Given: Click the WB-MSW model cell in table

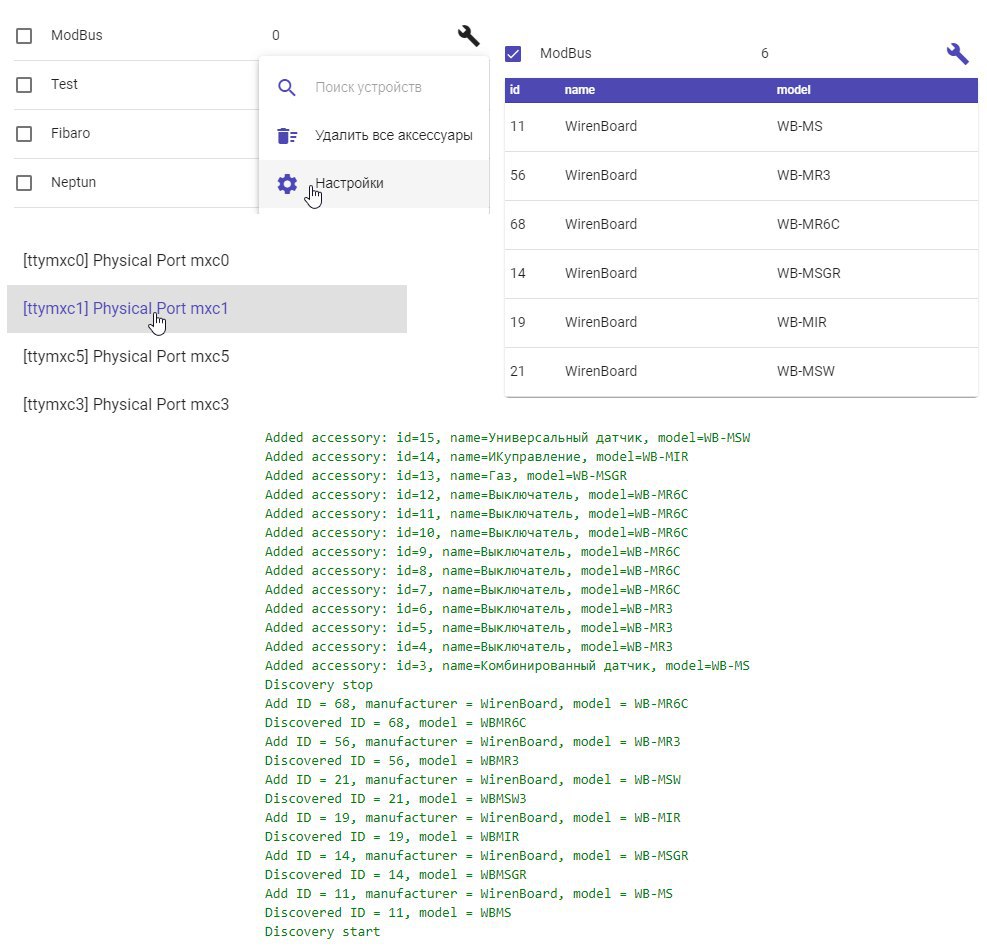Looking at the screenshot, I should click(806, 372).
